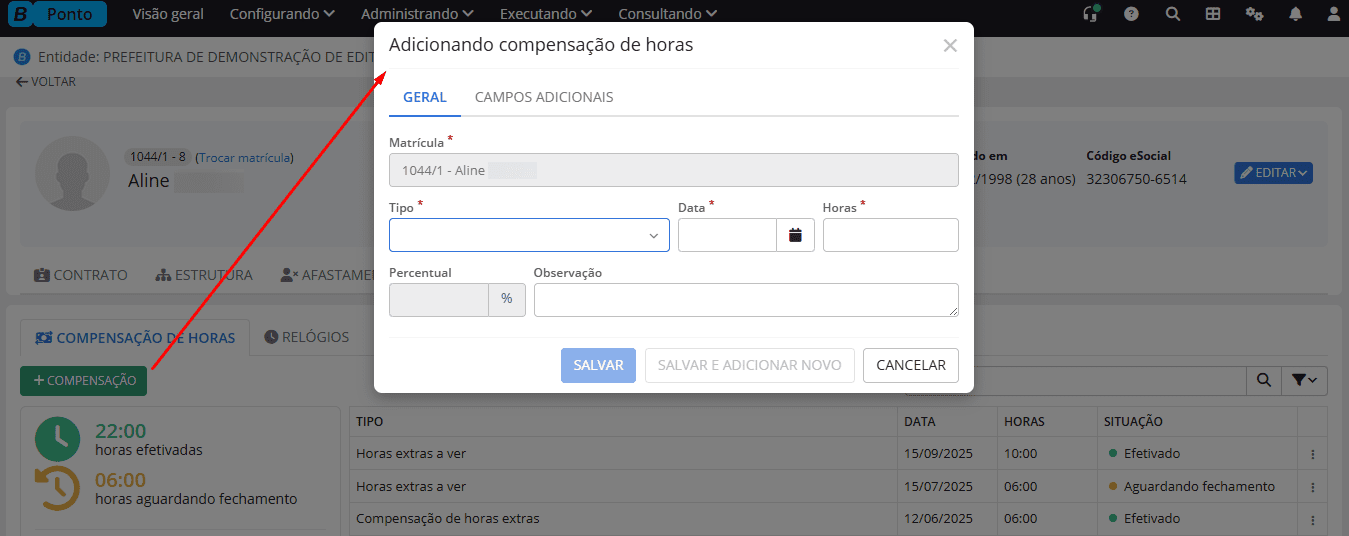
Task: Open row options for 15/07/2025 entry
Action: point(1312,487)
